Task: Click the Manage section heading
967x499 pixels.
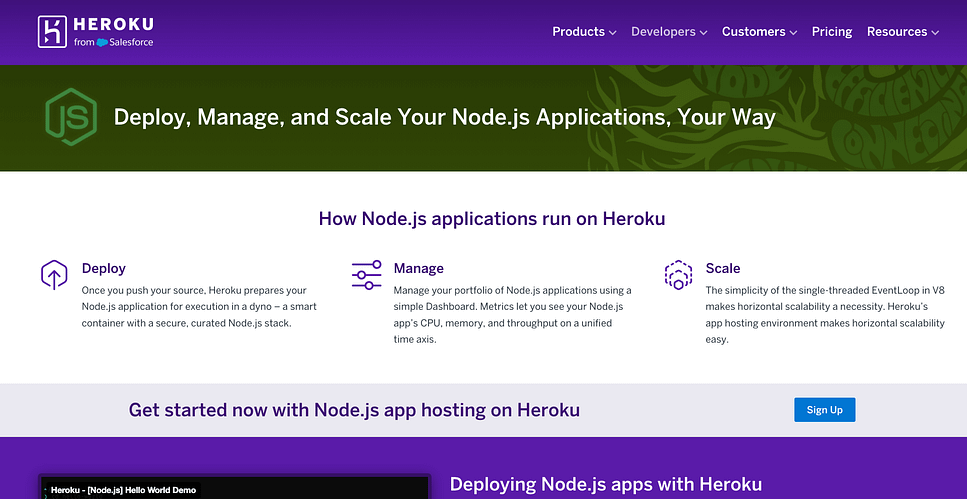Action: (419, 268)
